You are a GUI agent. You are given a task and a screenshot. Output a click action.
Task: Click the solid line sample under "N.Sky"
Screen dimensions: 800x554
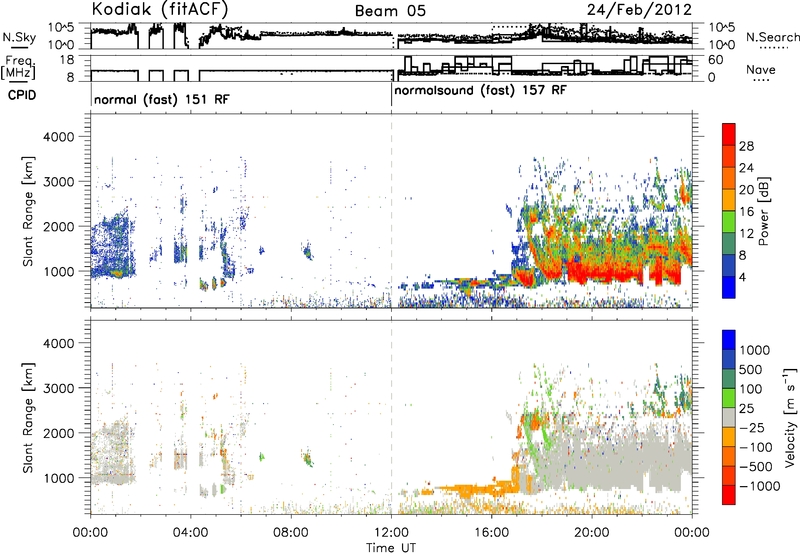pyautogui.click(x=19, y=48)
